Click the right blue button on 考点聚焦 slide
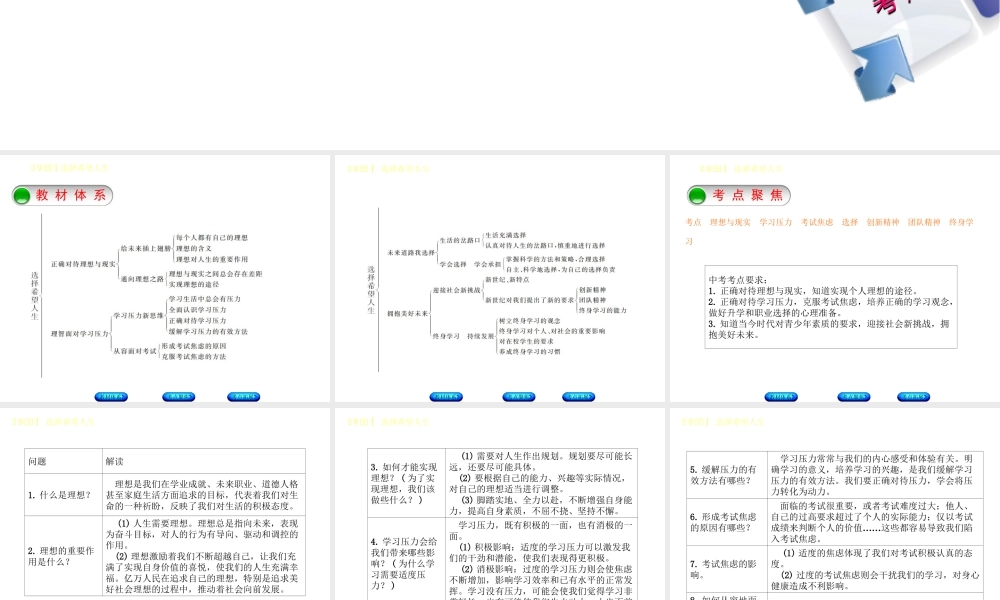The image size is (1000, 600). click(x=913, y=397)
